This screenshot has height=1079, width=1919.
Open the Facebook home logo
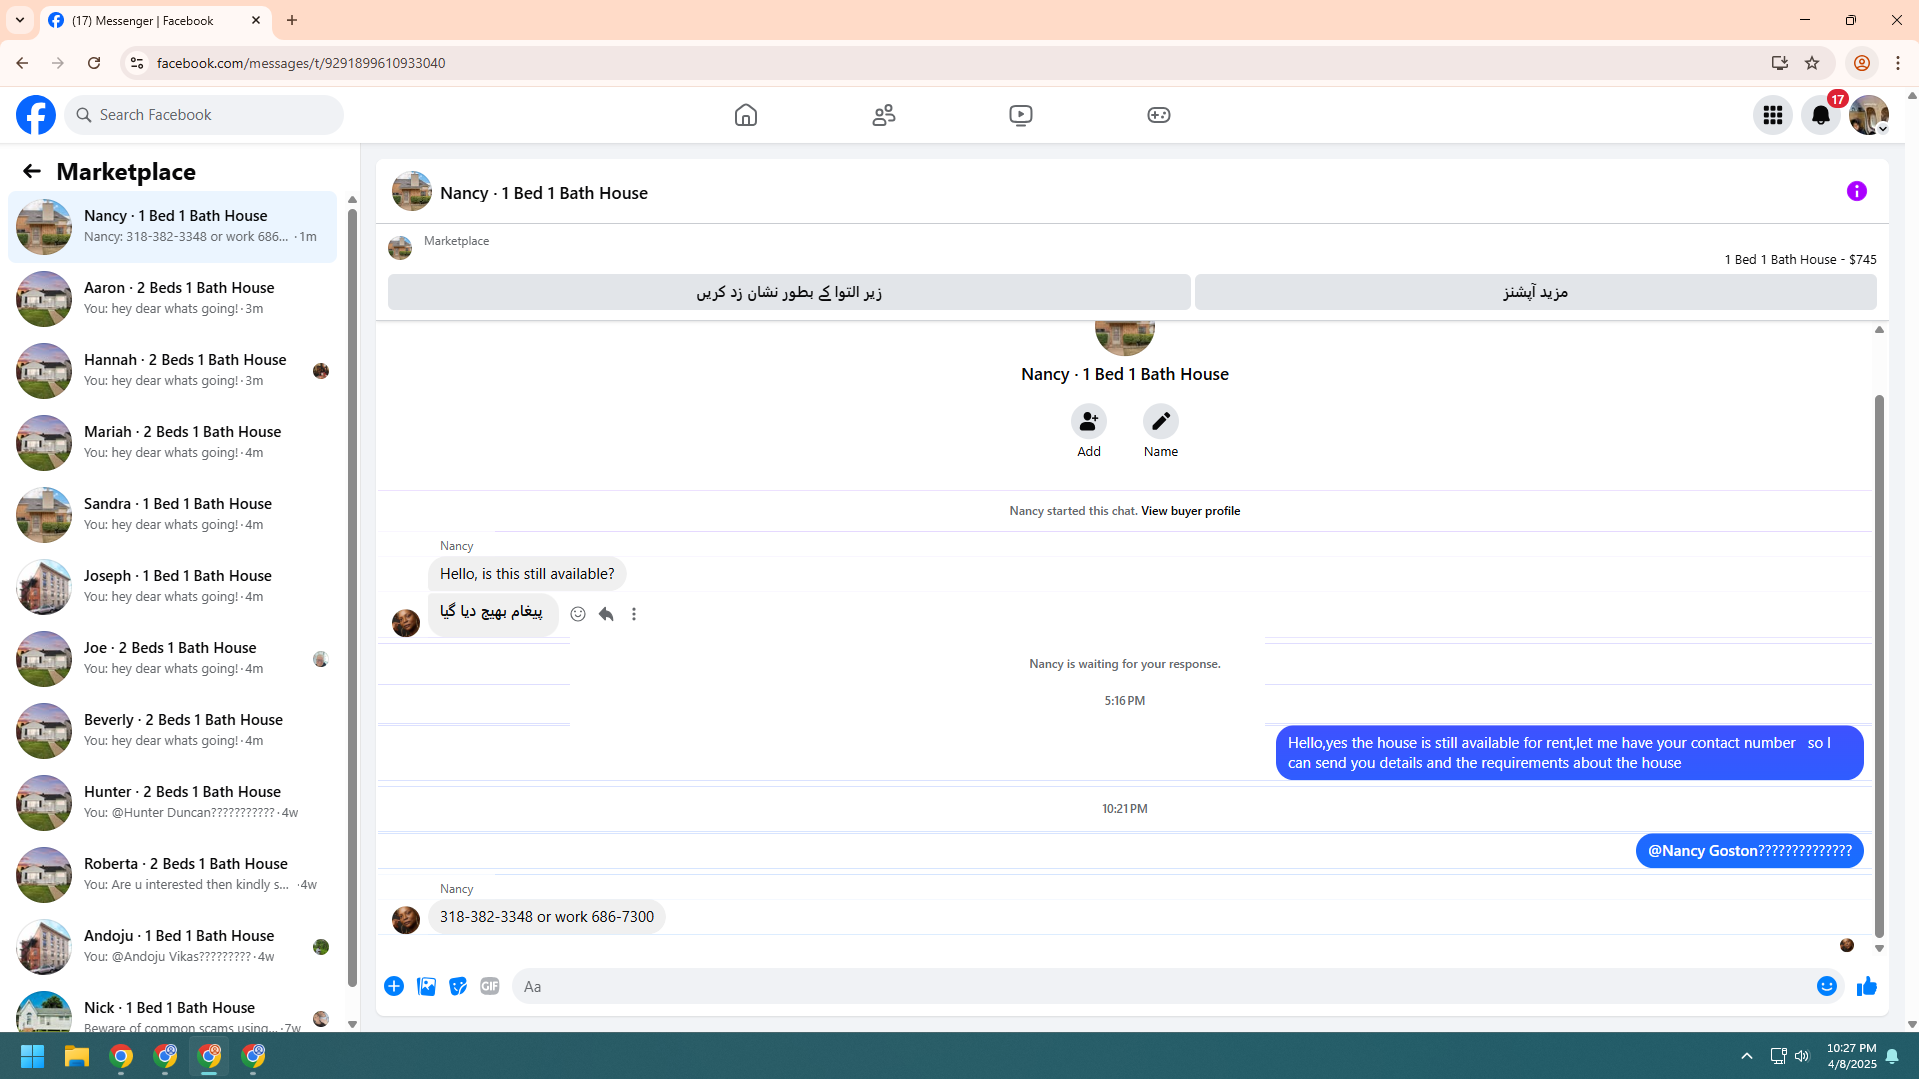pos(36,115)
